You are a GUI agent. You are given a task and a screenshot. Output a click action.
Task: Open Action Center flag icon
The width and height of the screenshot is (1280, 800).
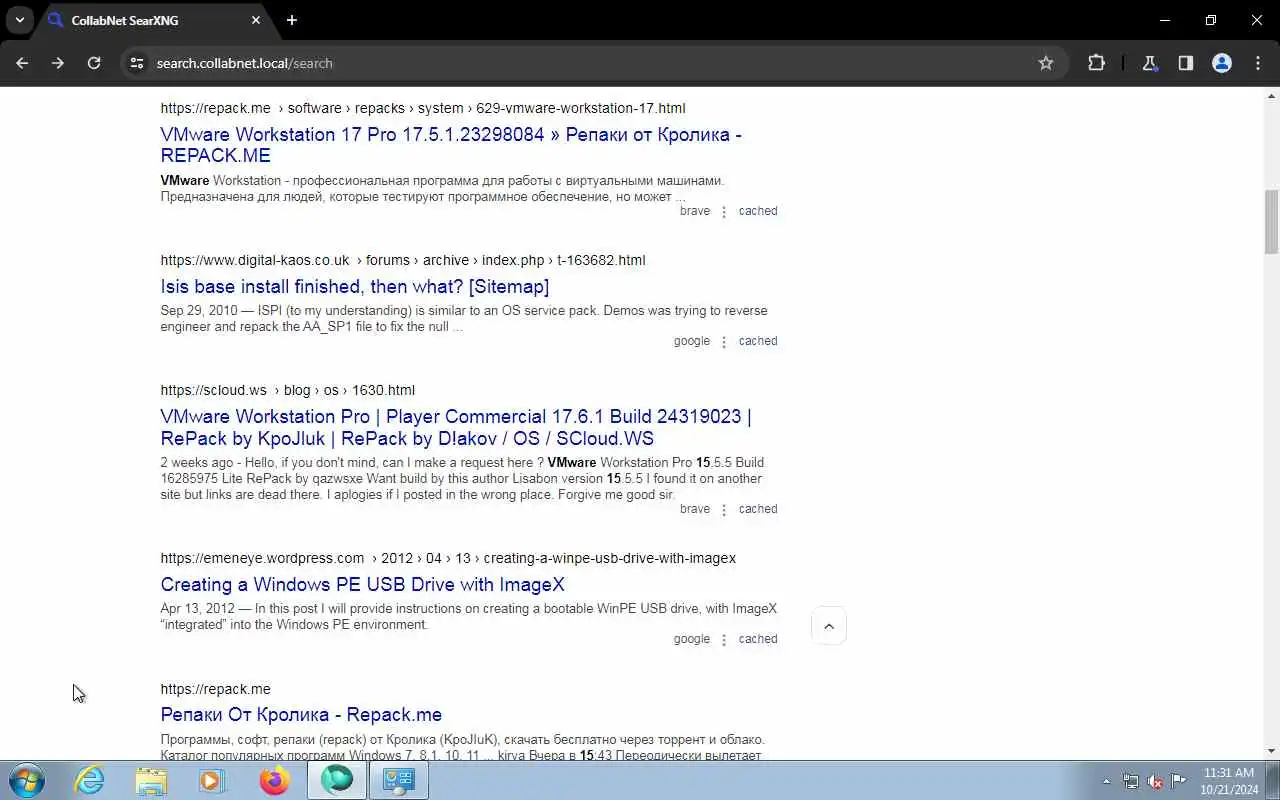(x=1179, y=781)
